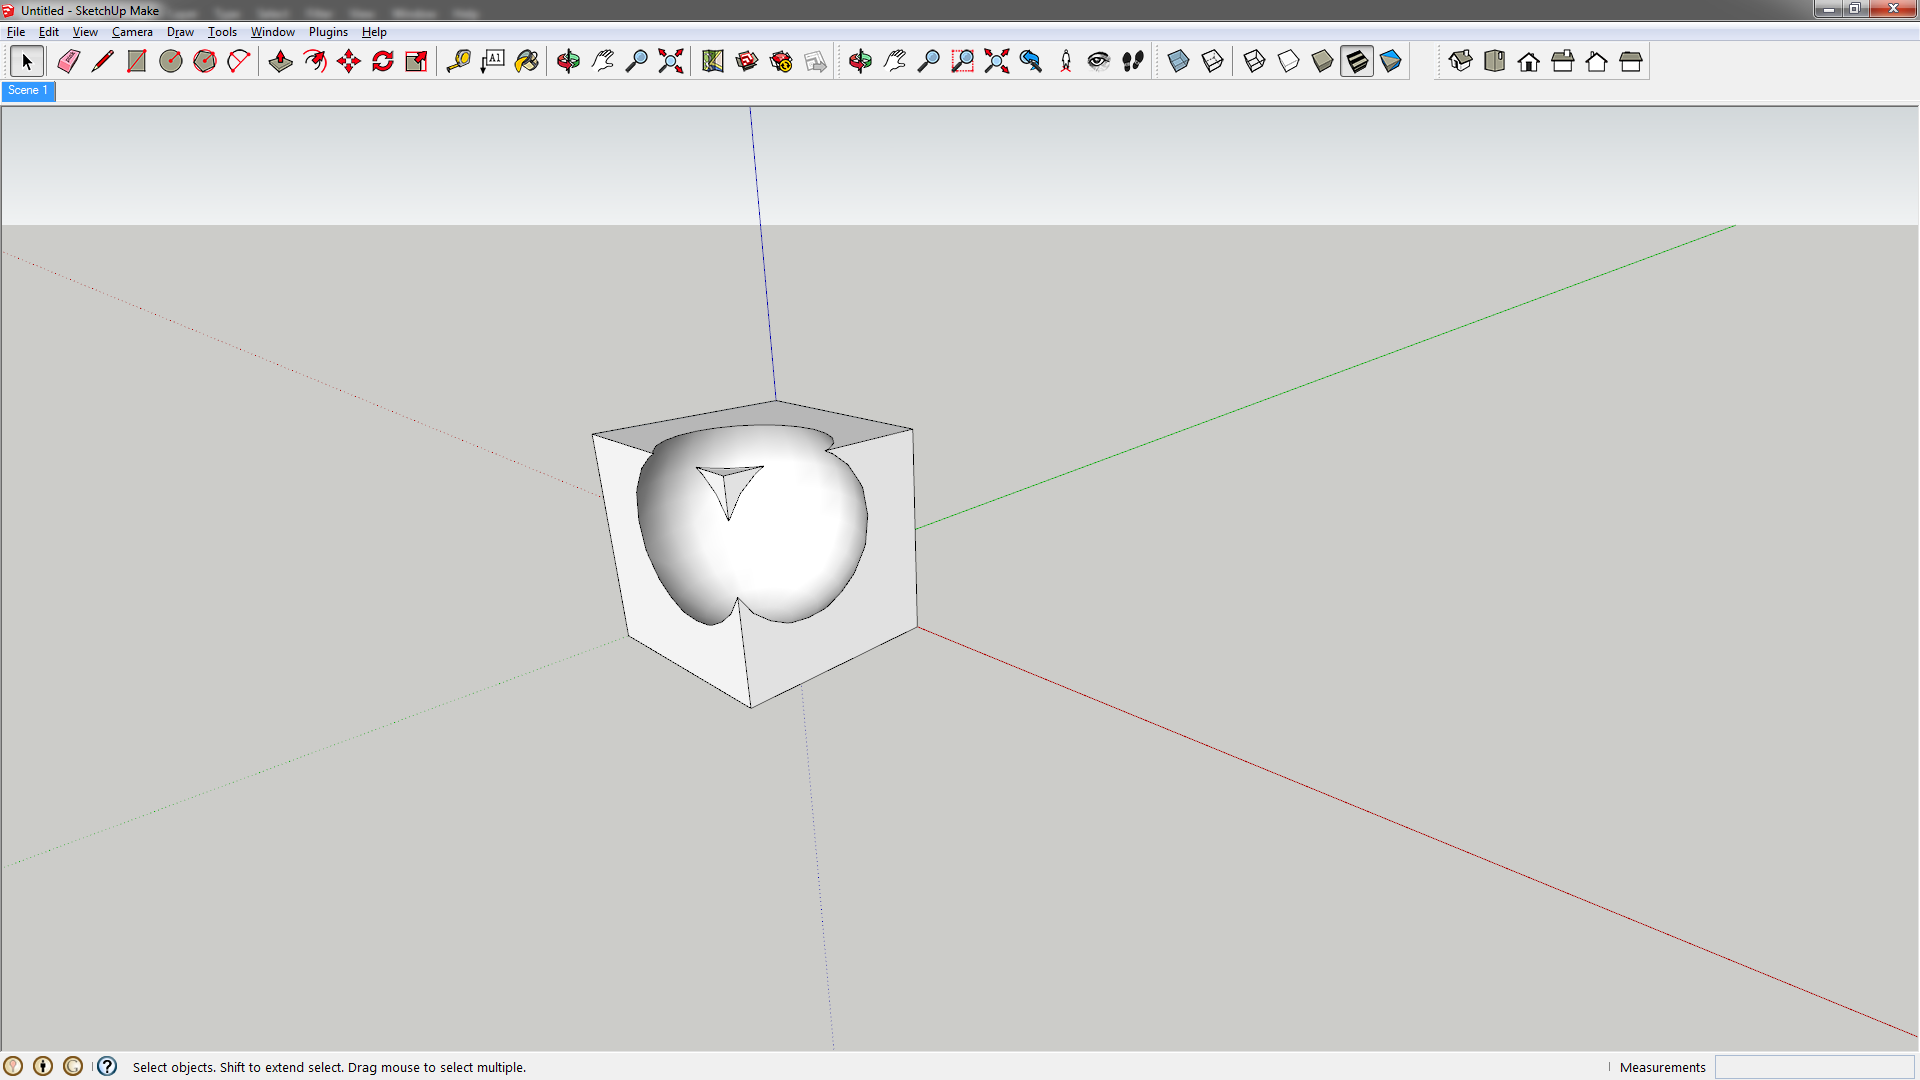
Task: Switch display to Wireframe style
Action: point(1254,61)
